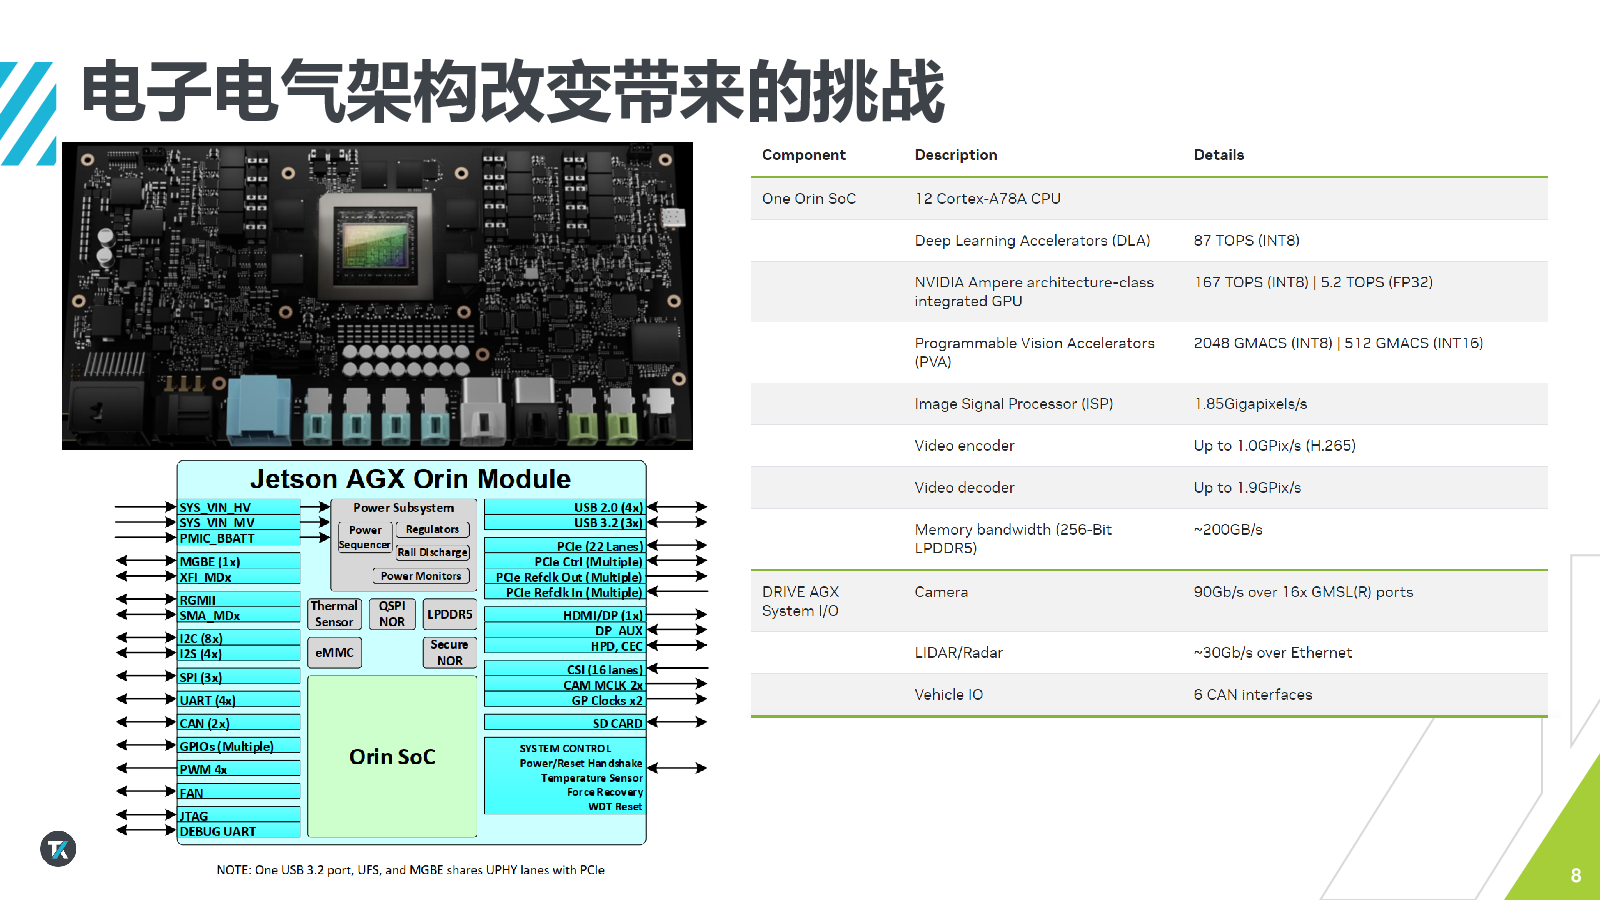Click the DRIVE AGX System I/O cell

pos(801,601)
